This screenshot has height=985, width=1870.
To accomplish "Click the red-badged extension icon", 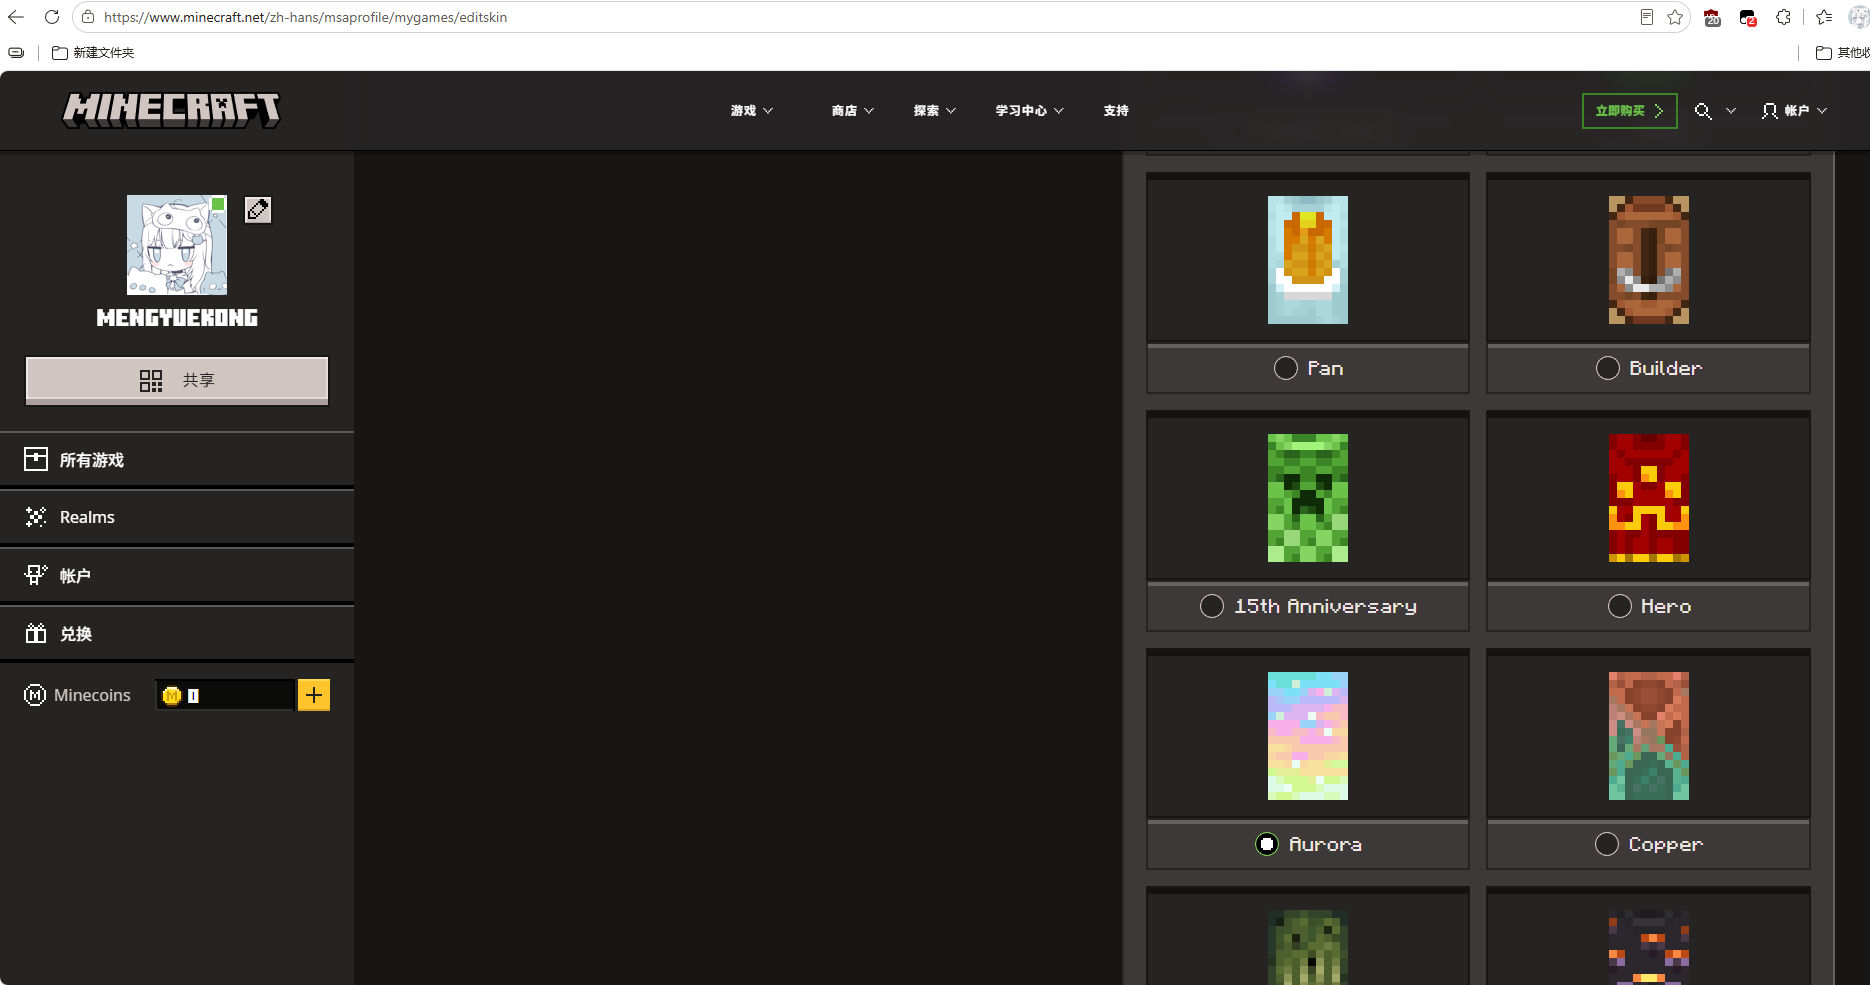I will click(x=1748, y=17).
